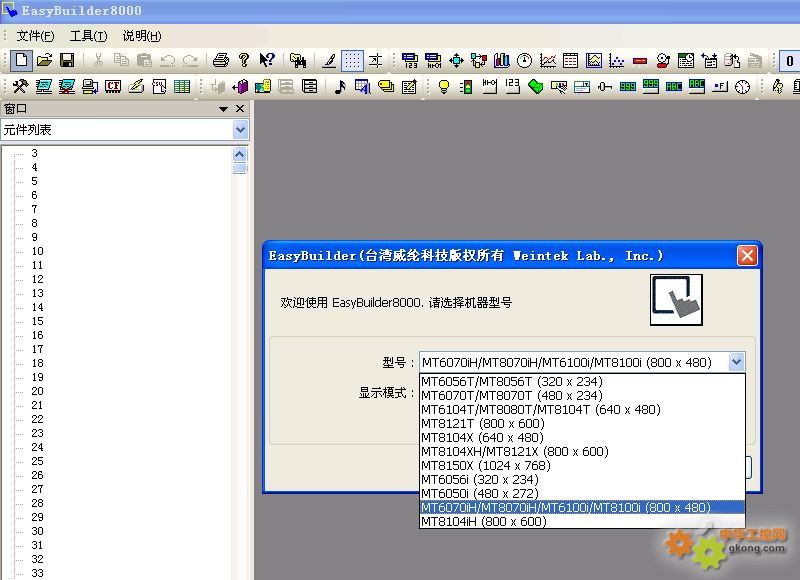Open an existing project file
The image size is (800, 580).
(x=44, y=61)
